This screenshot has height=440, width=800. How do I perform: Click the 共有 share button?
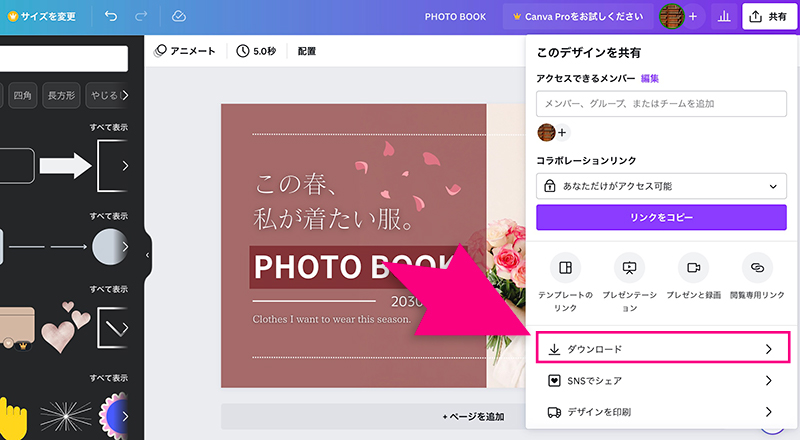click(768, 17)
